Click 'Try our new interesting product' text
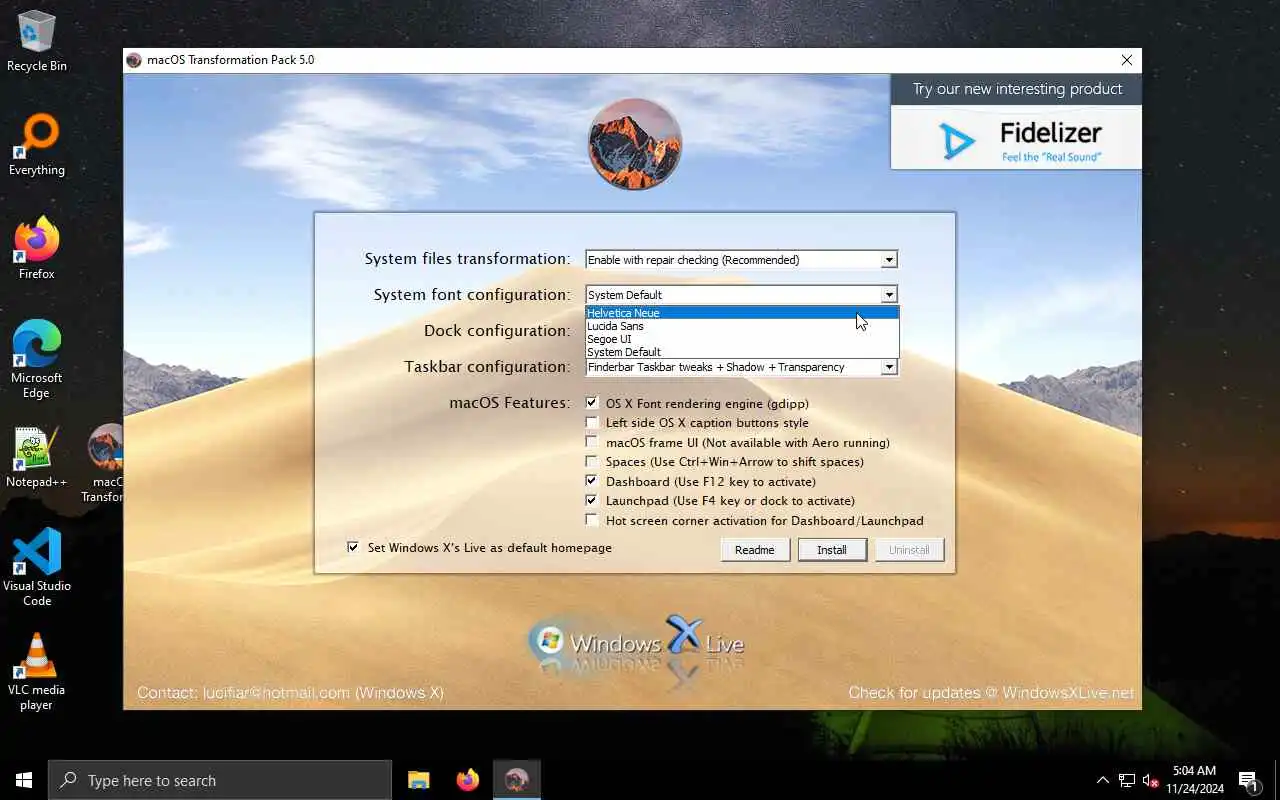Screen dimensions: 1280x800 point(1017,89)
